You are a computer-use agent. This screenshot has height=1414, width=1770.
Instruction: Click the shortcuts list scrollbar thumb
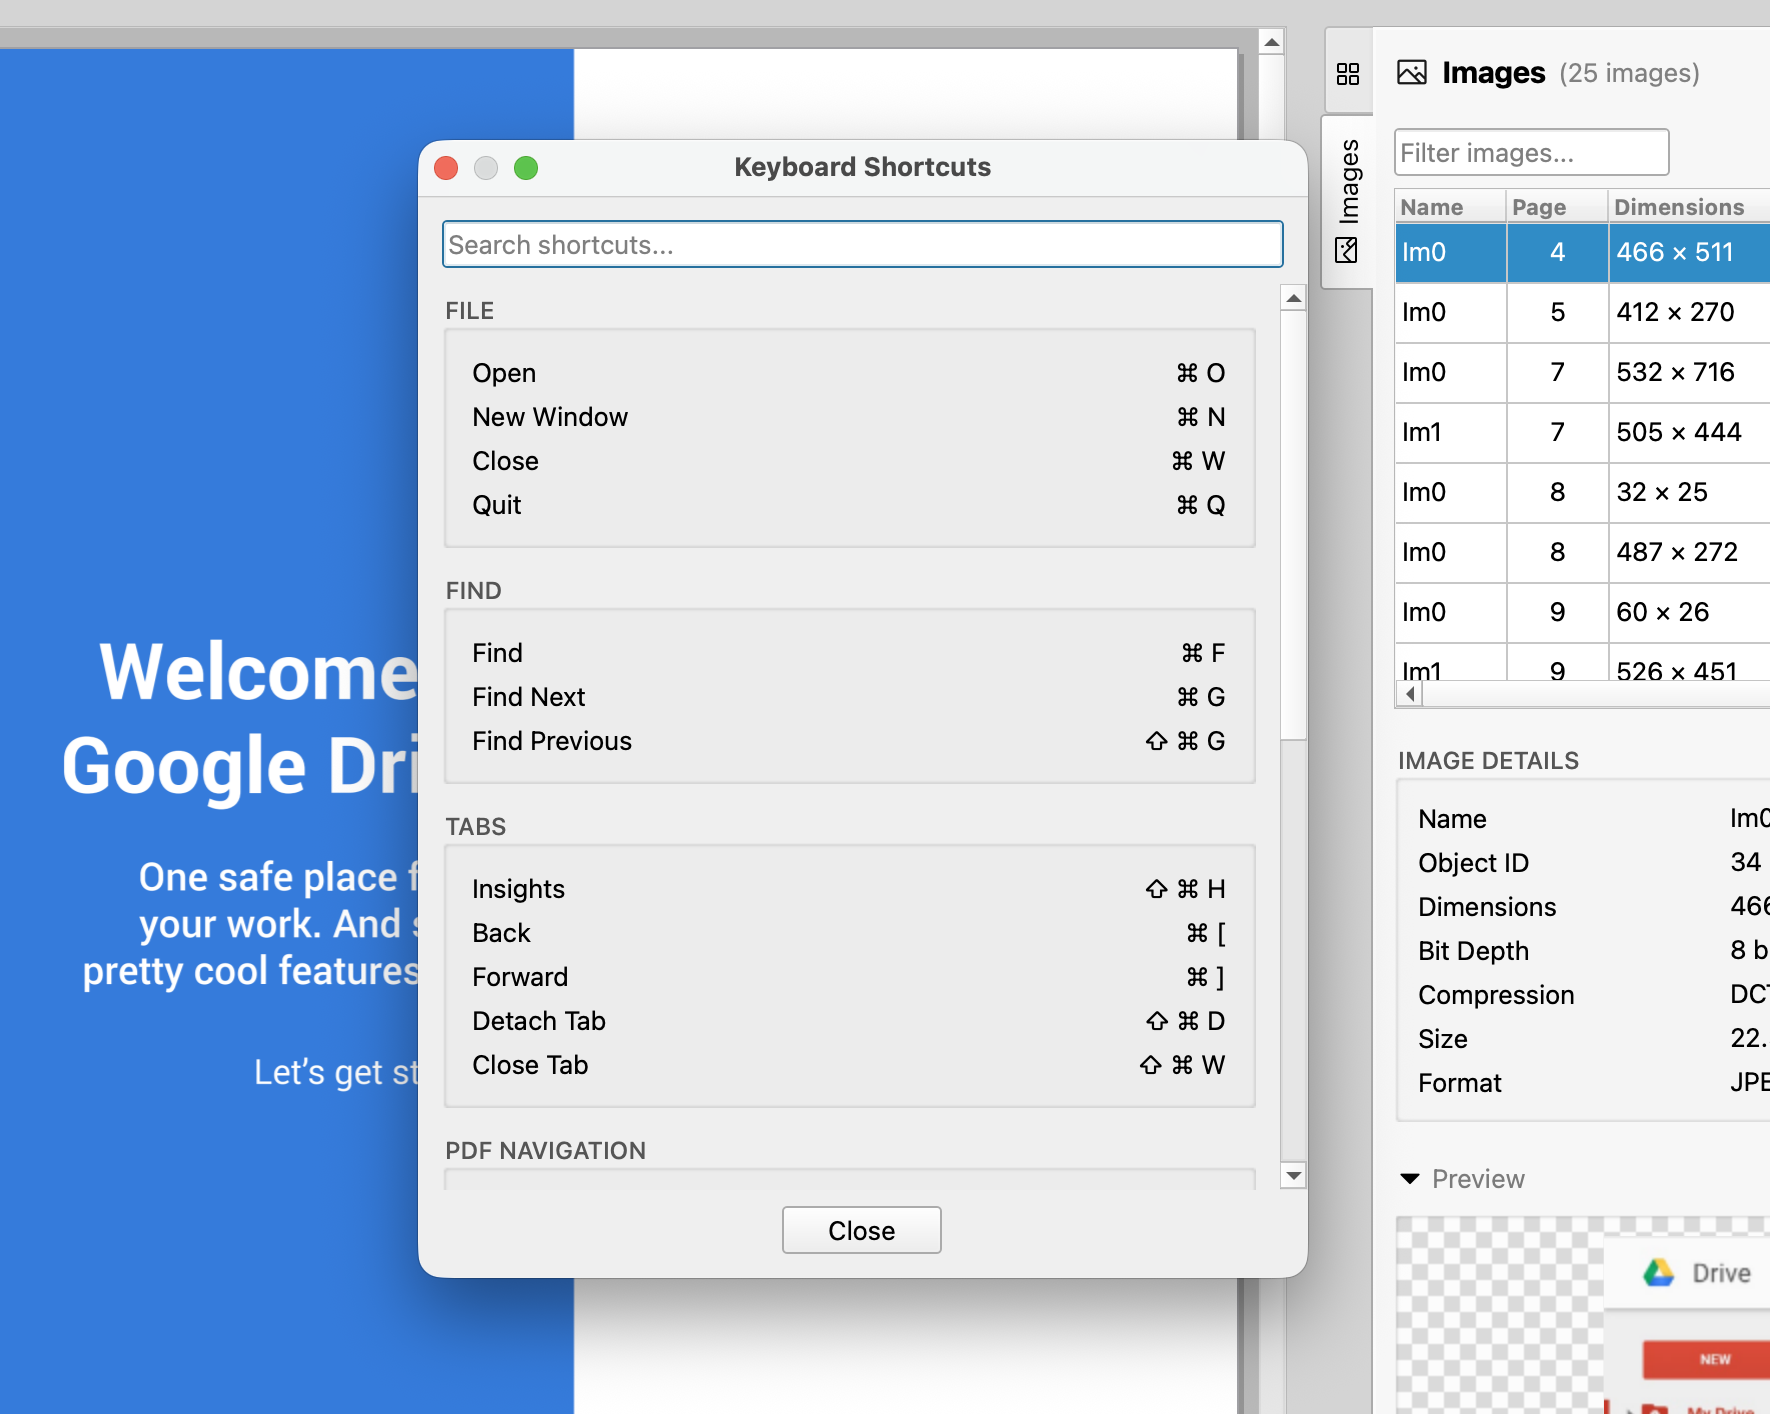click(1294, 525)
